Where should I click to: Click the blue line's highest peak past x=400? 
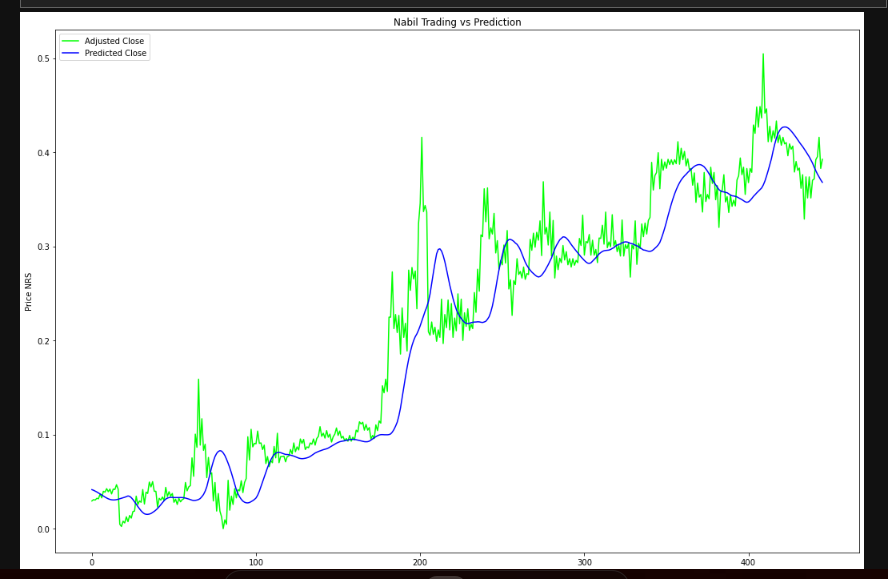tap(785, 127)
